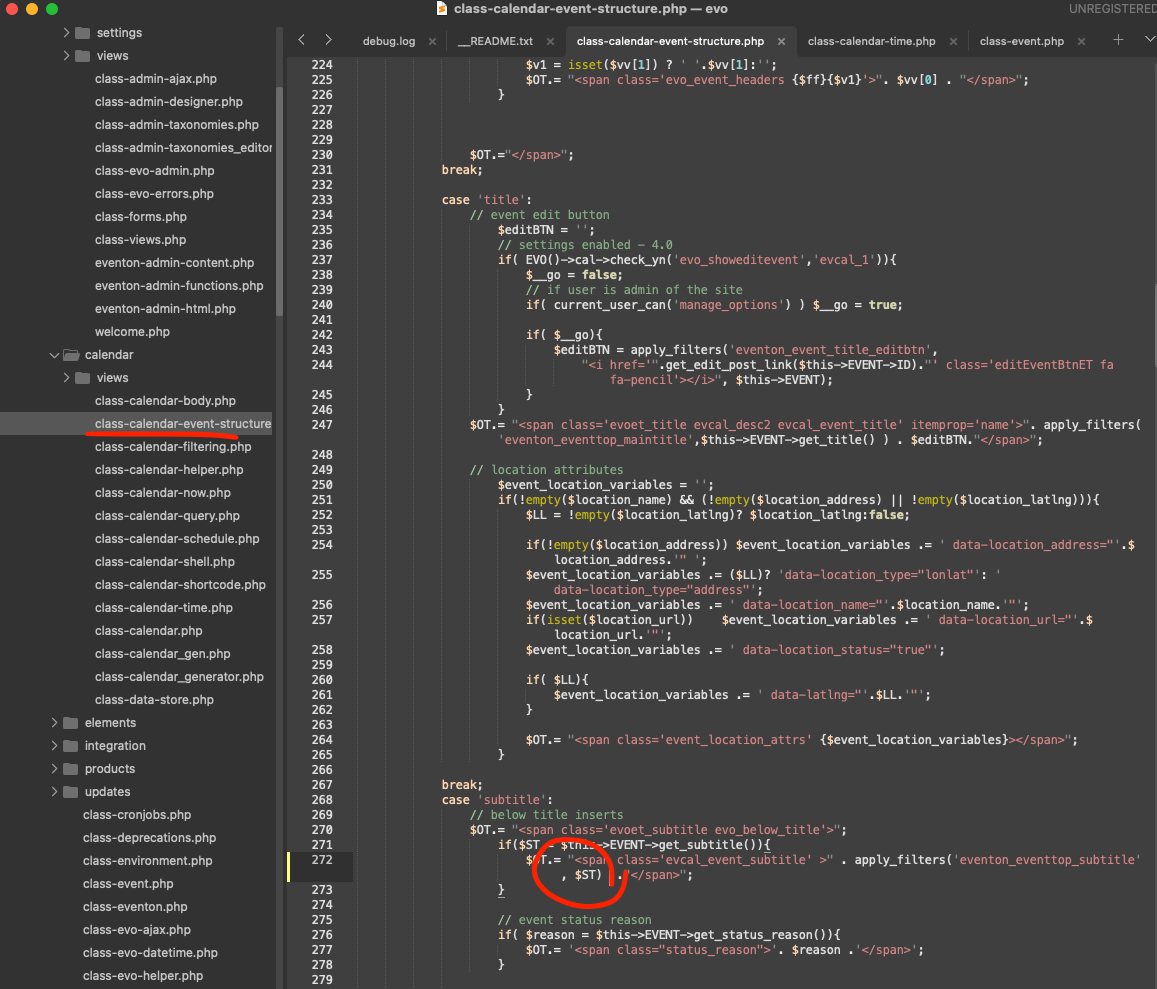This screenshot has height=989, width=1157.
Task: Open class-calendar-filtering.php file
Action: coord(173,446)
